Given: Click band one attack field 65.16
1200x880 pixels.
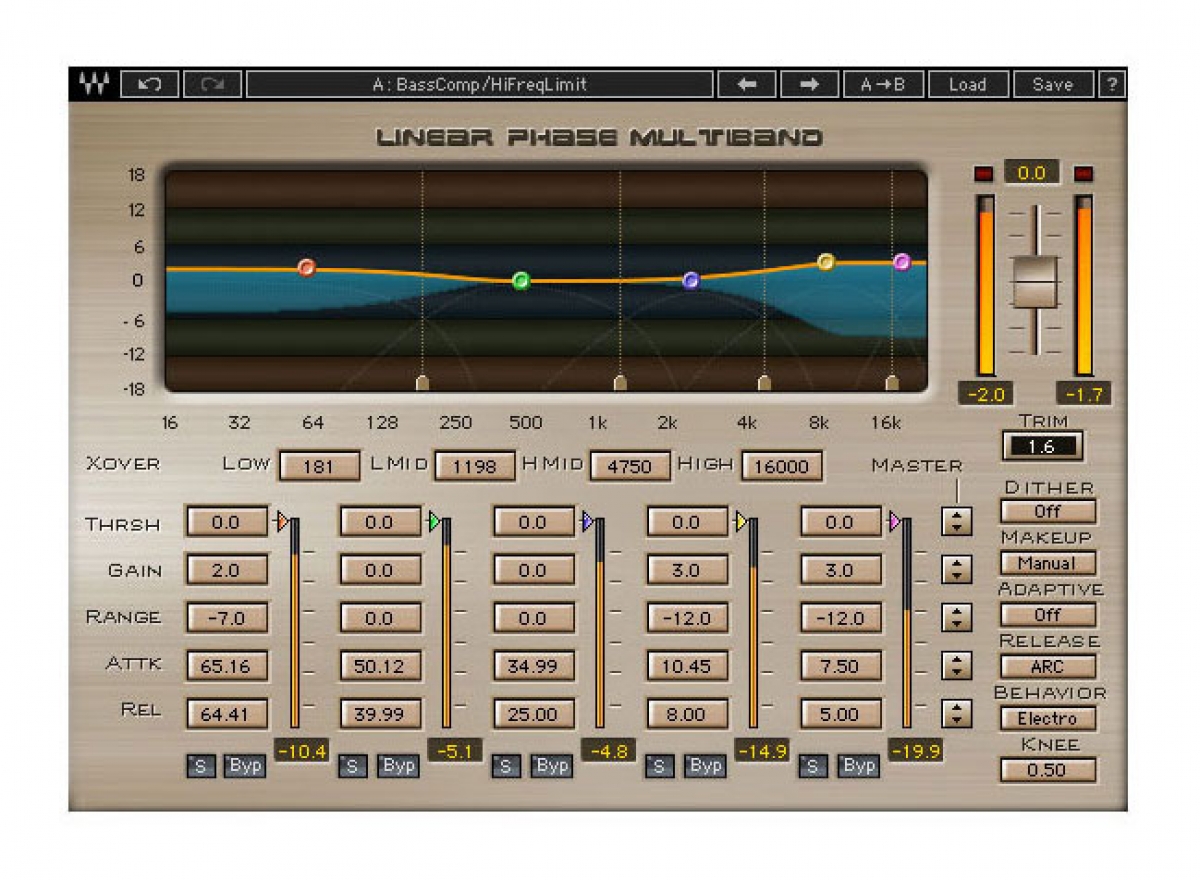Looking at the screenshot, I should click(x=226, y=666).
